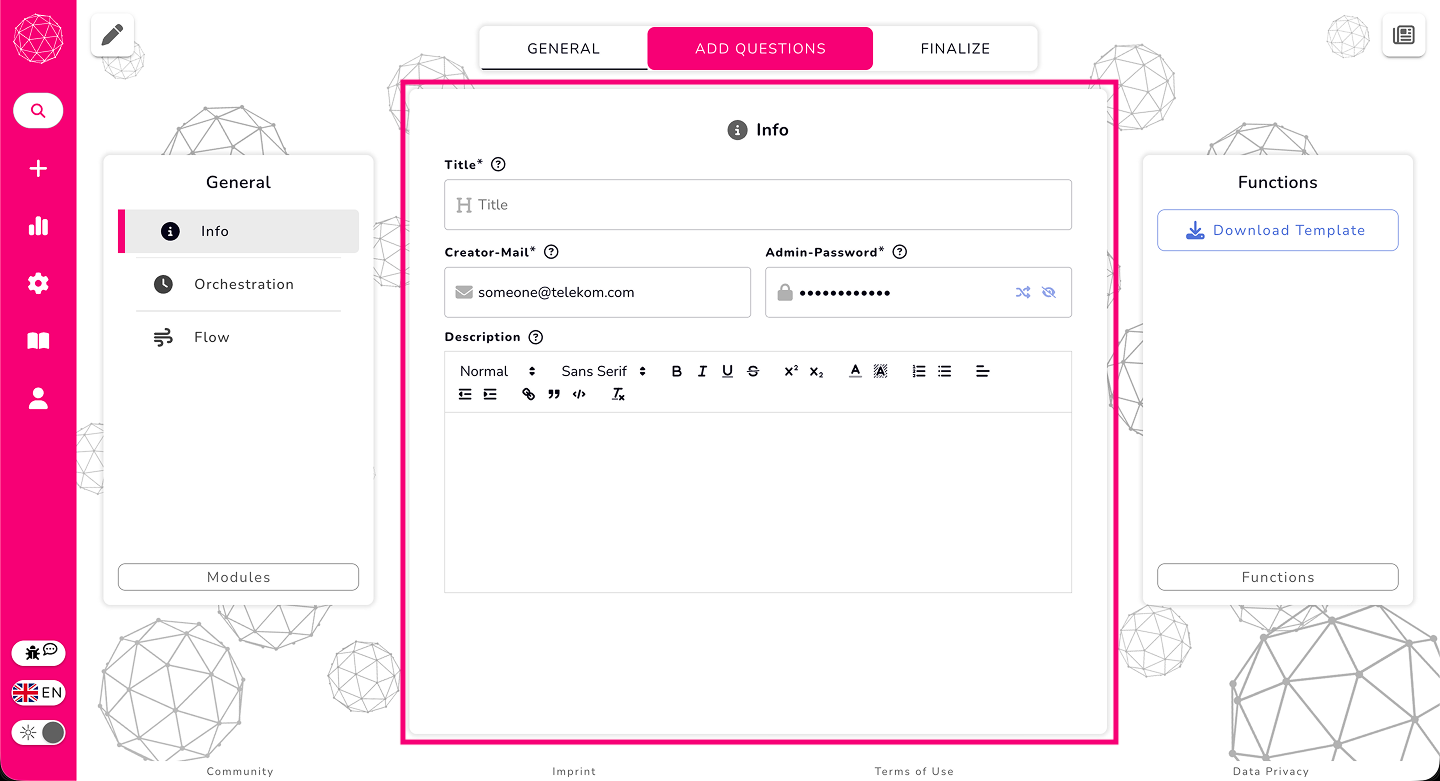Open statistics via the bar chart icon

38,226
